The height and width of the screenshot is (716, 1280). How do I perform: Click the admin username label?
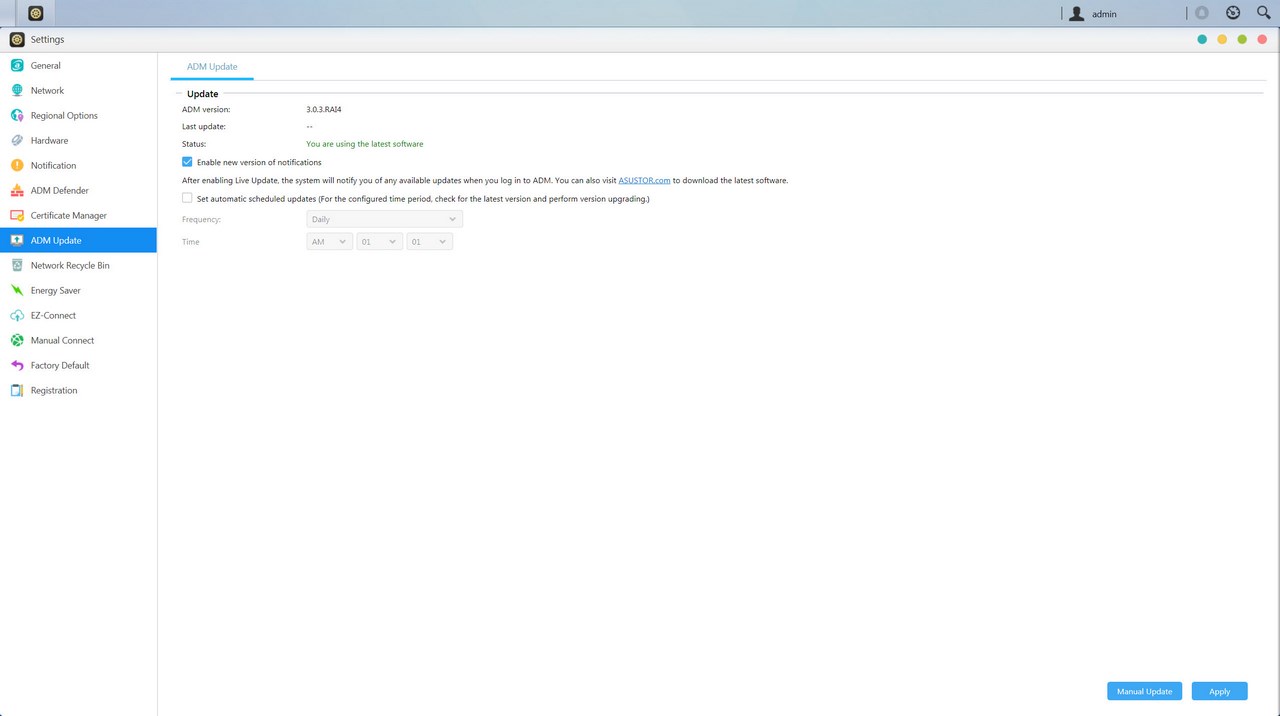[1104, 14]
